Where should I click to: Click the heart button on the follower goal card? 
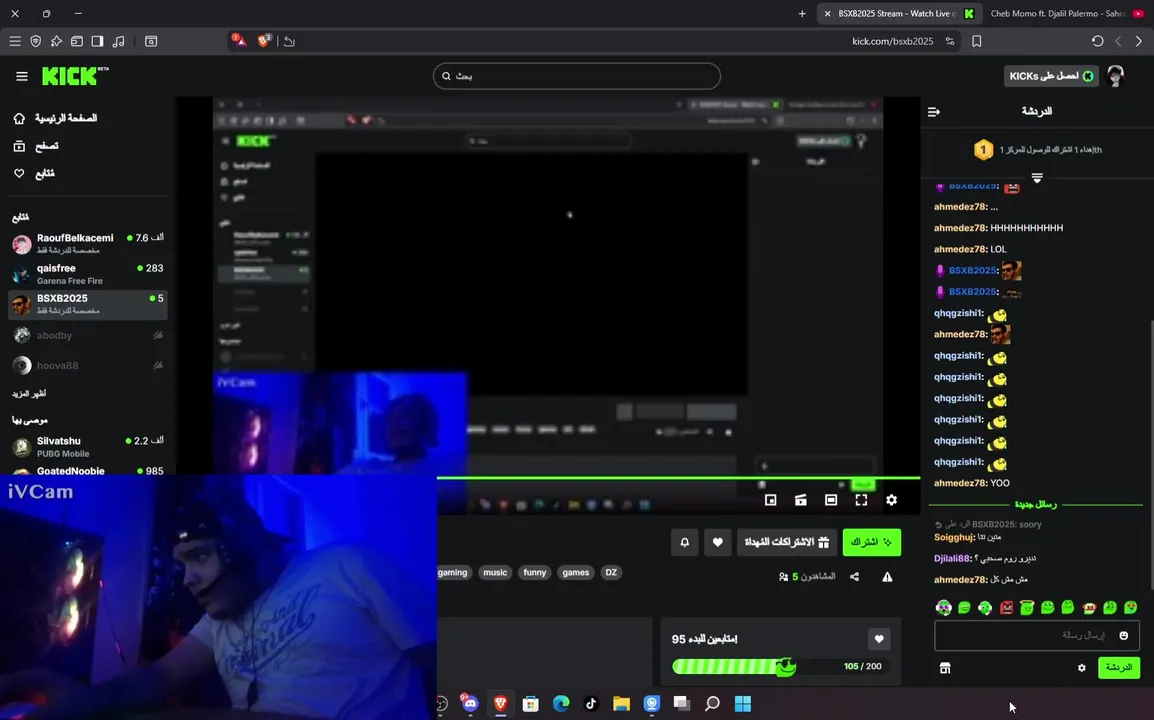[x=879, y=639]
